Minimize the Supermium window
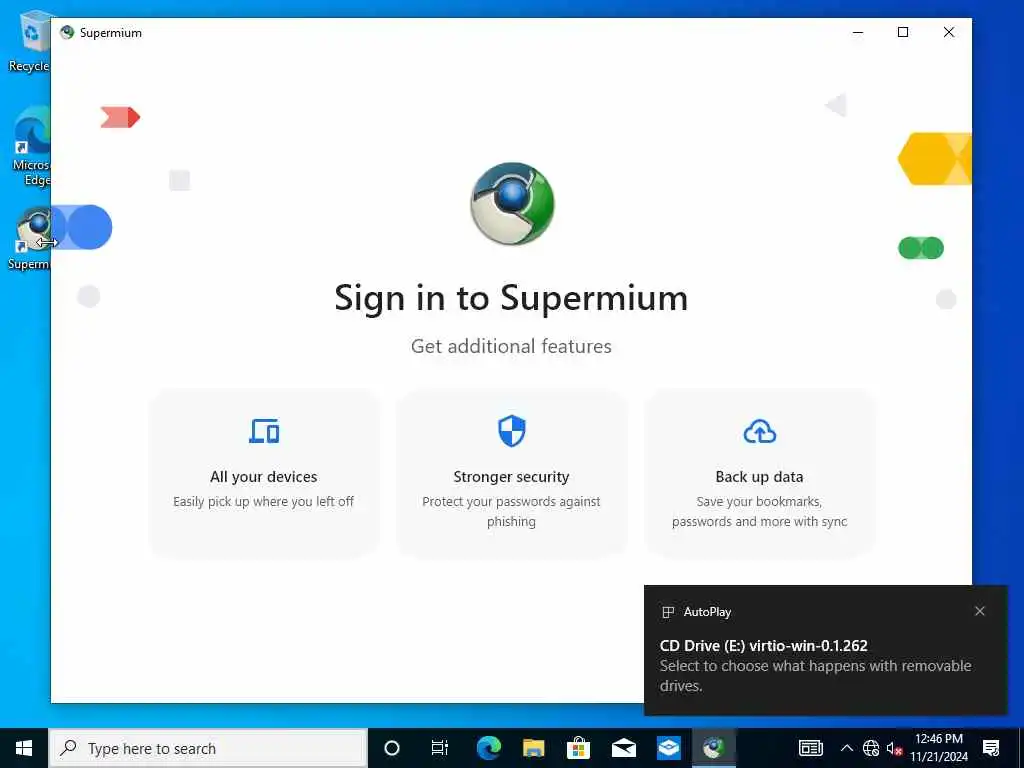 pos(858,32)
